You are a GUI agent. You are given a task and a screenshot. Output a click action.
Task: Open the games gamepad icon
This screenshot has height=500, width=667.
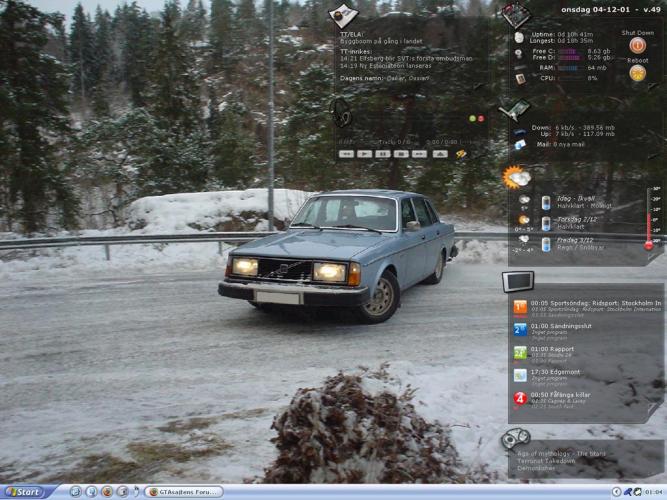point(515,438)
